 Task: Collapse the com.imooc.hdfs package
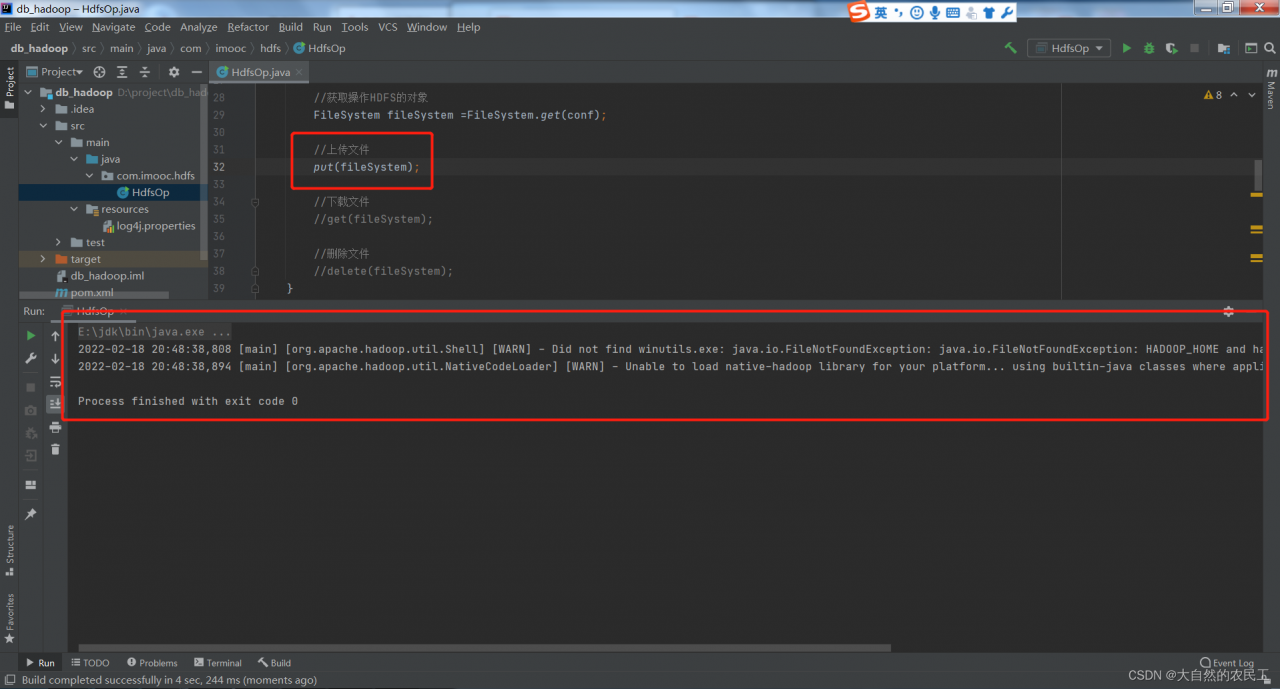pos(89,176)
